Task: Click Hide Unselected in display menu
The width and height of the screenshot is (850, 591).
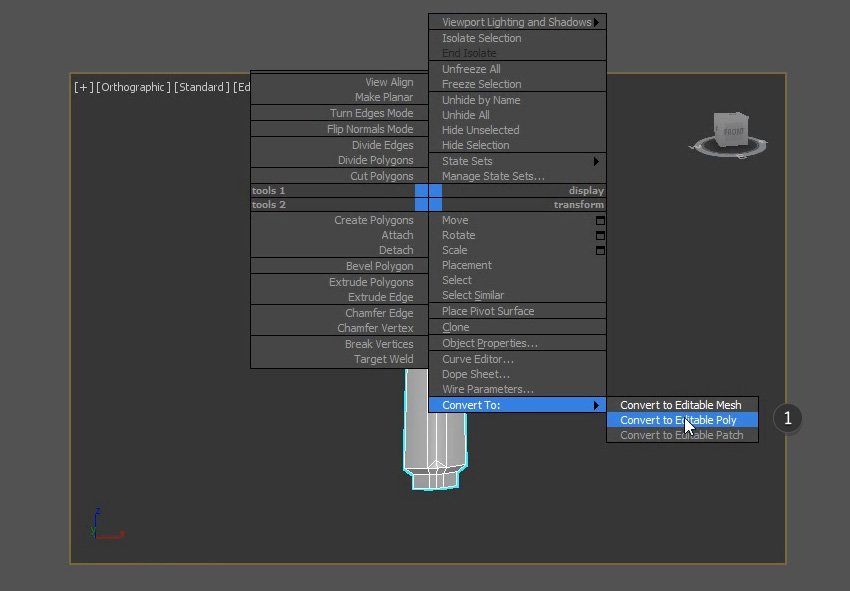Action: pos(480,130)
